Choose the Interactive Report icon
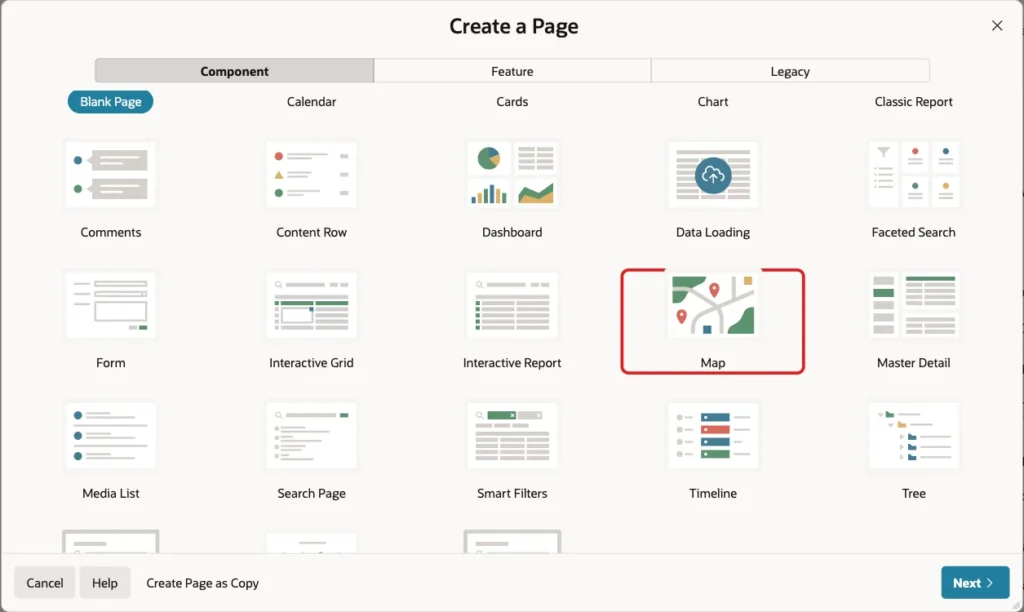 click(512, 305)
